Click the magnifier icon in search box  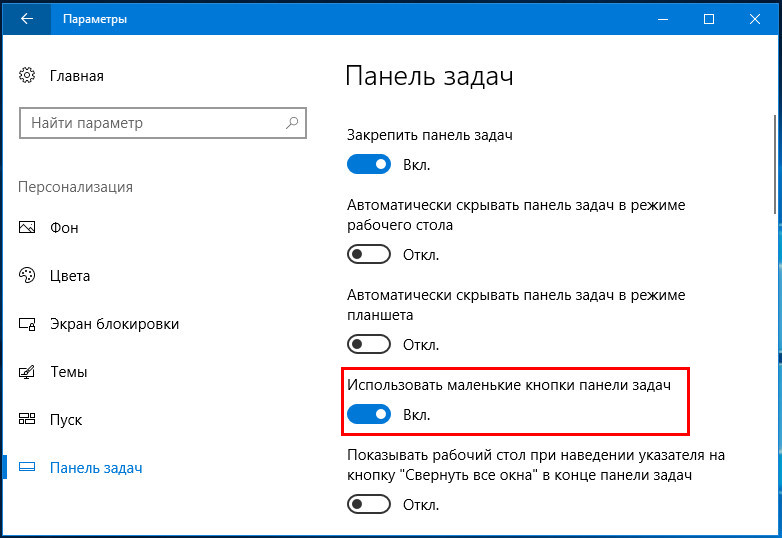pos(292,123)
